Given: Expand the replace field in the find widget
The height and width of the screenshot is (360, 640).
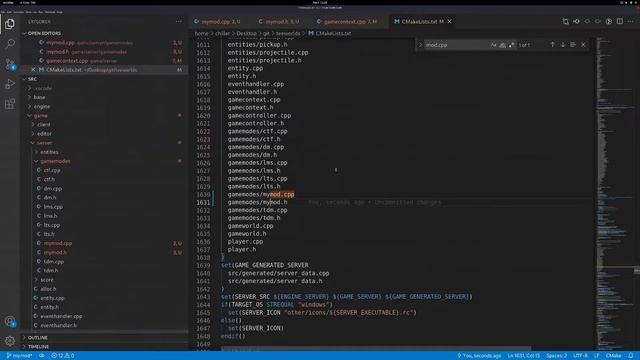Looking at the screenshot, I should pyautogui.click(x=420, y=45).
